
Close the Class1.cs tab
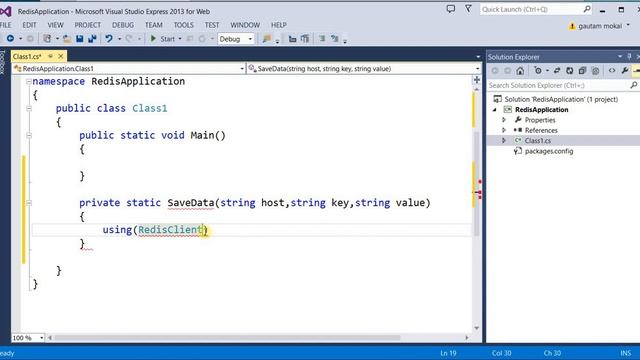coord(61,56)
